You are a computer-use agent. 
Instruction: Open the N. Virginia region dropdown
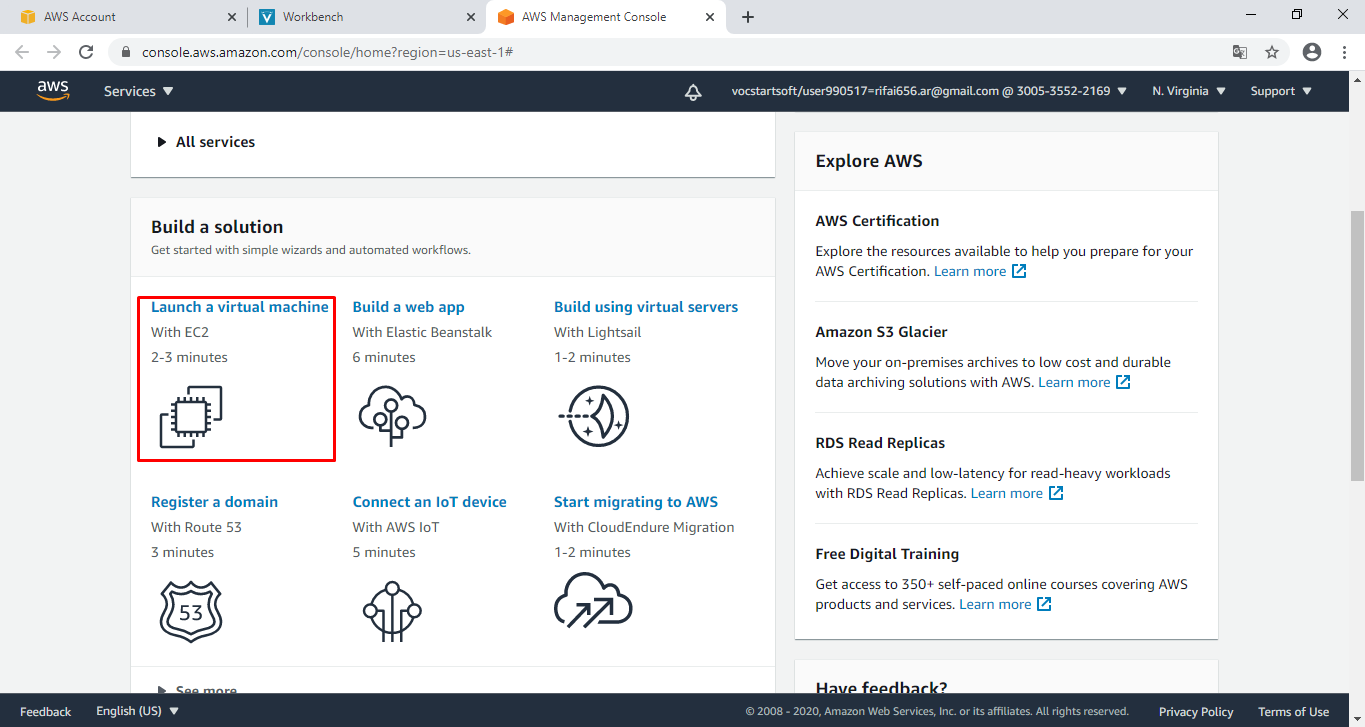point(1189,91)
